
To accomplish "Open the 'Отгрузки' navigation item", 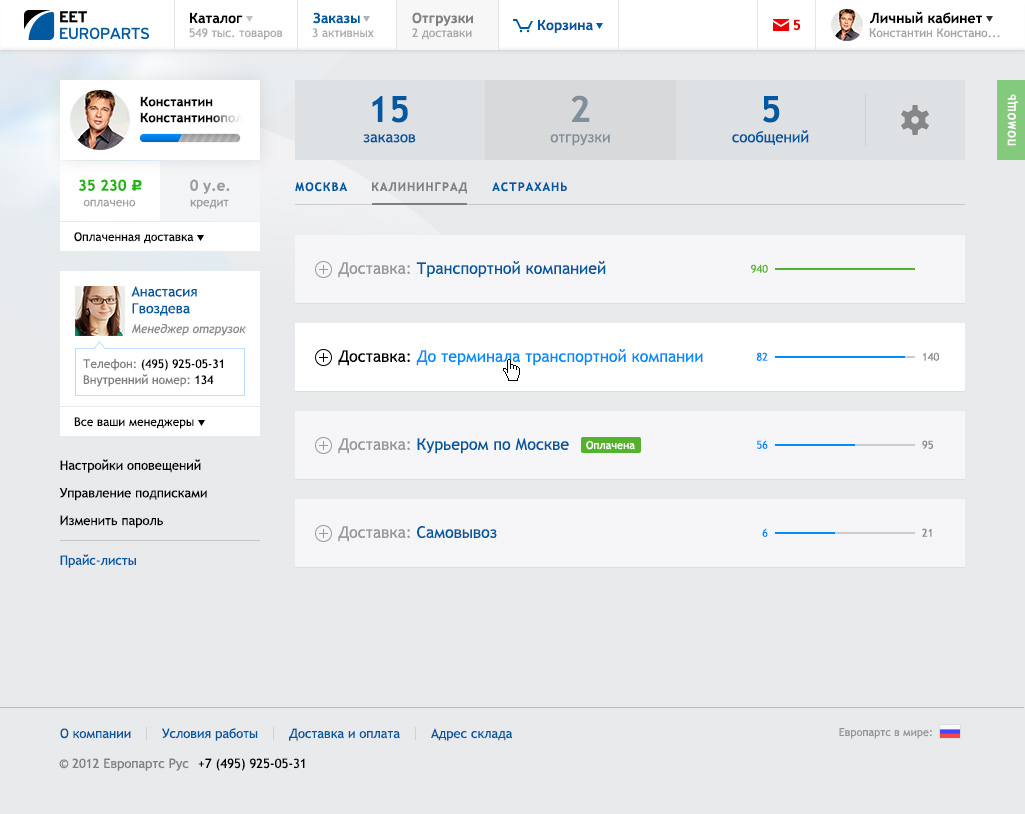I will [442, 25].
